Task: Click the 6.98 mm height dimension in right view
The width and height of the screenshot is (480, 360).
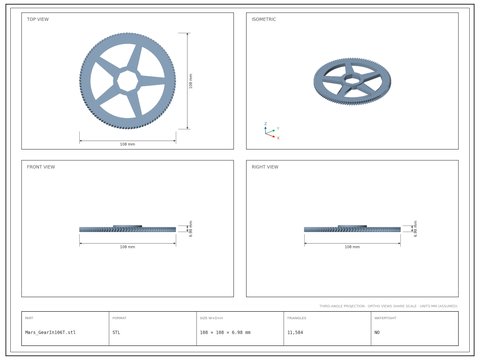Action: click(x=415, y=229)
